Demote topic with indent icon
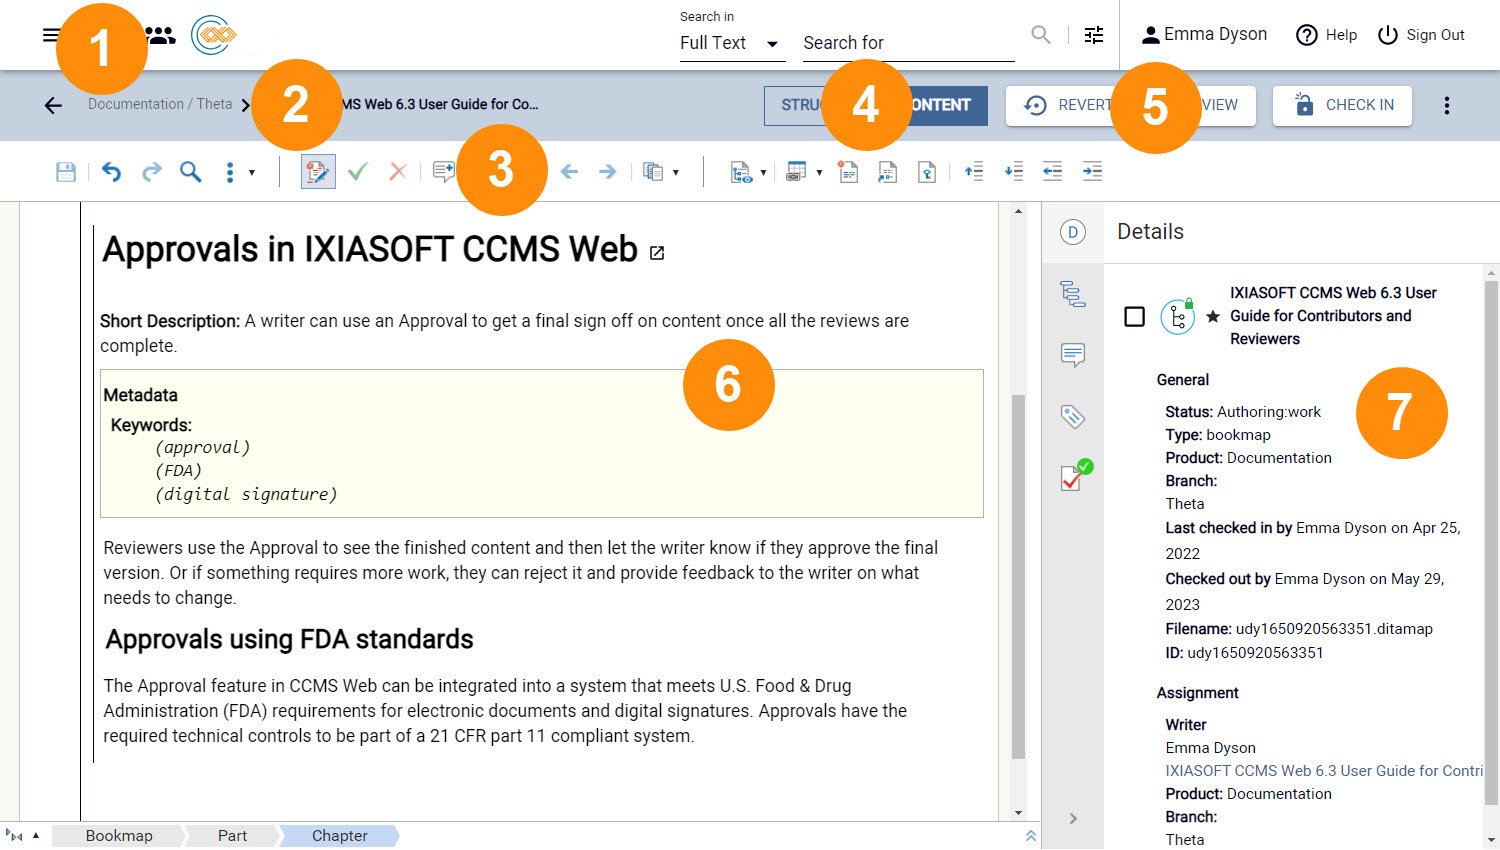 1092,172
